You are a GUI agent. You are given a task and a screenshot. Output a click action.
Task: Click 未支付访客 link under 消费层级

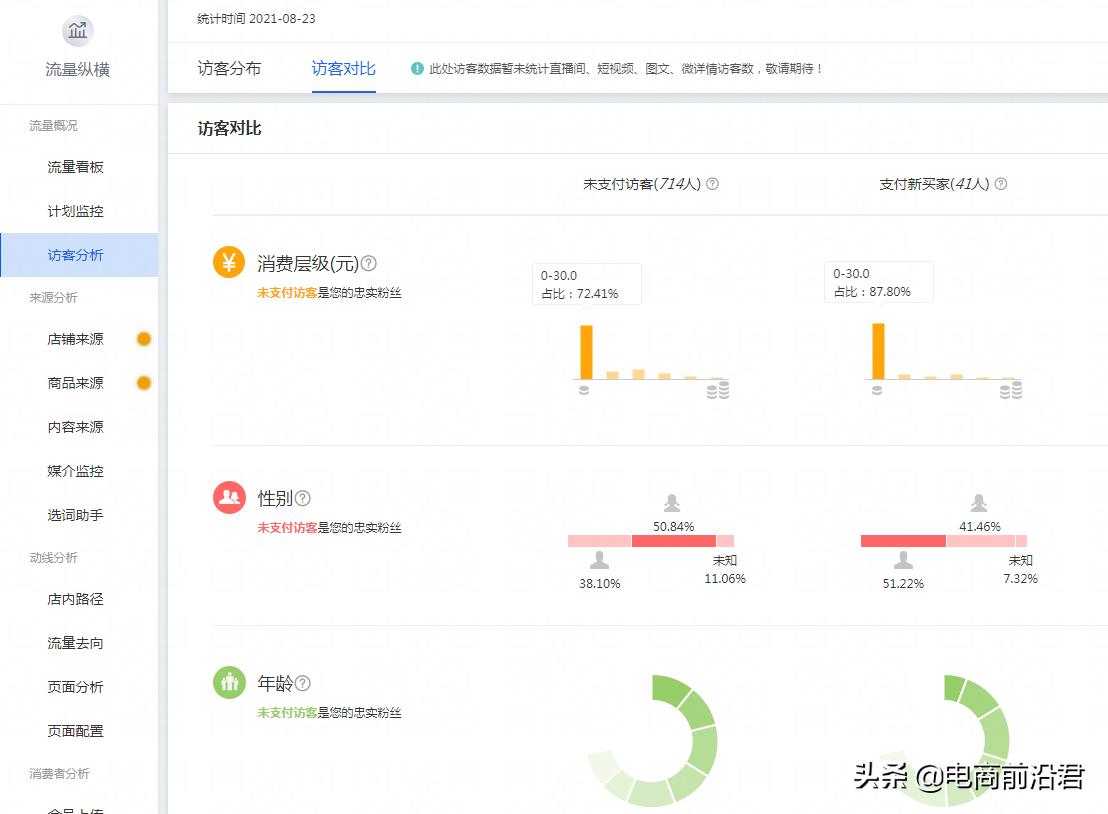[x=287, y=293]
